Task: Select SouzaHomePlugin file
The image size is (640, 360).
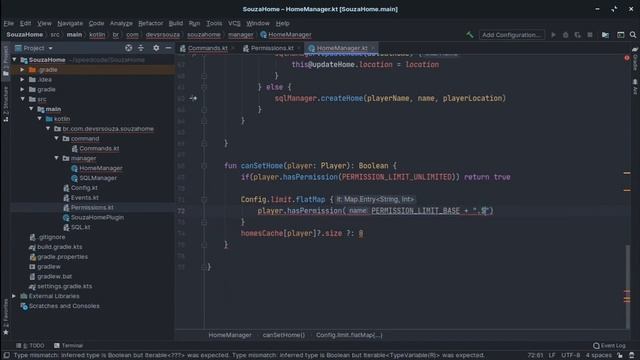Action: click(x=97, y=218)
